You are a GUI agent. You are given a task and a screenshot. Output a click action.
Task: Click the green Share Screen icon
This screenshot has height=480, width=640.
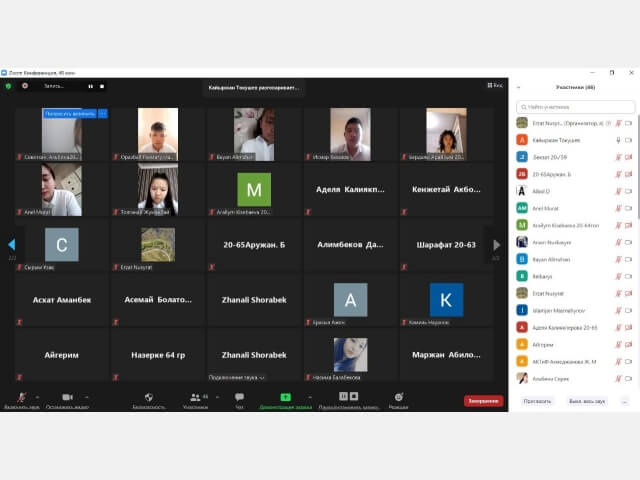(x=286, y=397)
